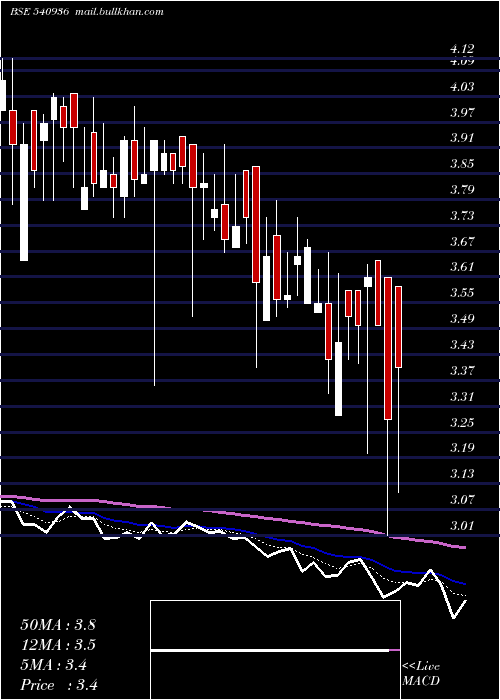Click the 3.37 price axis label
Image resolution: width=500 pixels, height=700 pixels.
point(462,371)
